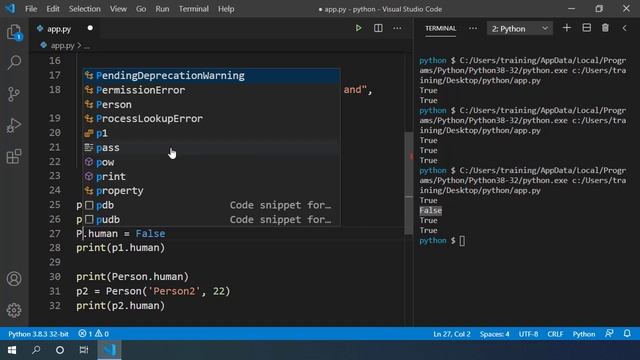Open the Search view in activity bar
This screenshot has width=640, height=360.
pos(14,62)
